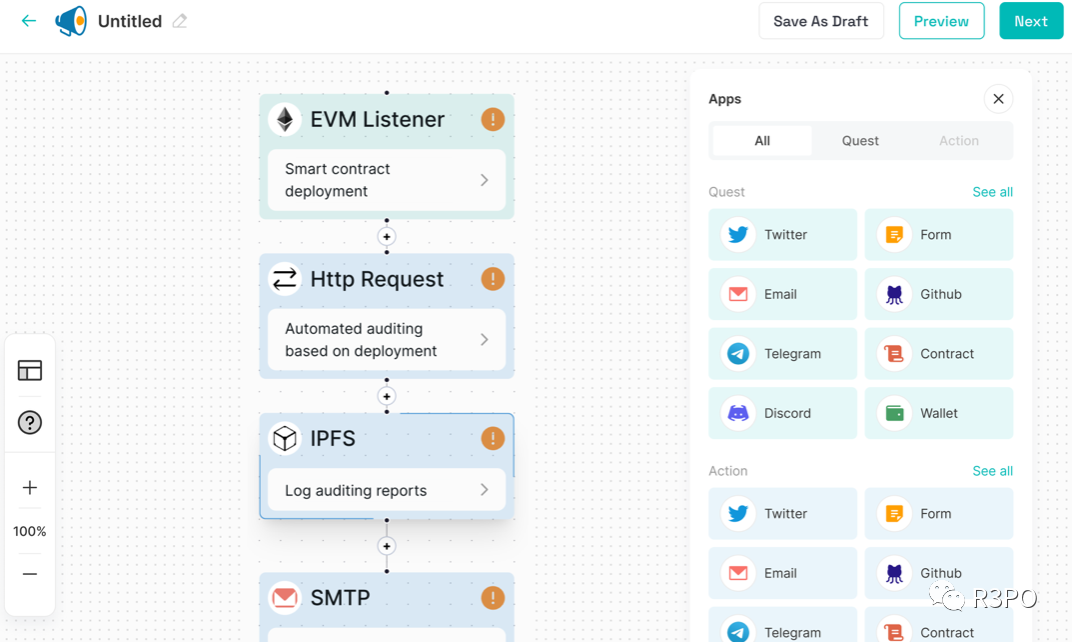Open Log auditing reports chevron

tap(484, 490)
